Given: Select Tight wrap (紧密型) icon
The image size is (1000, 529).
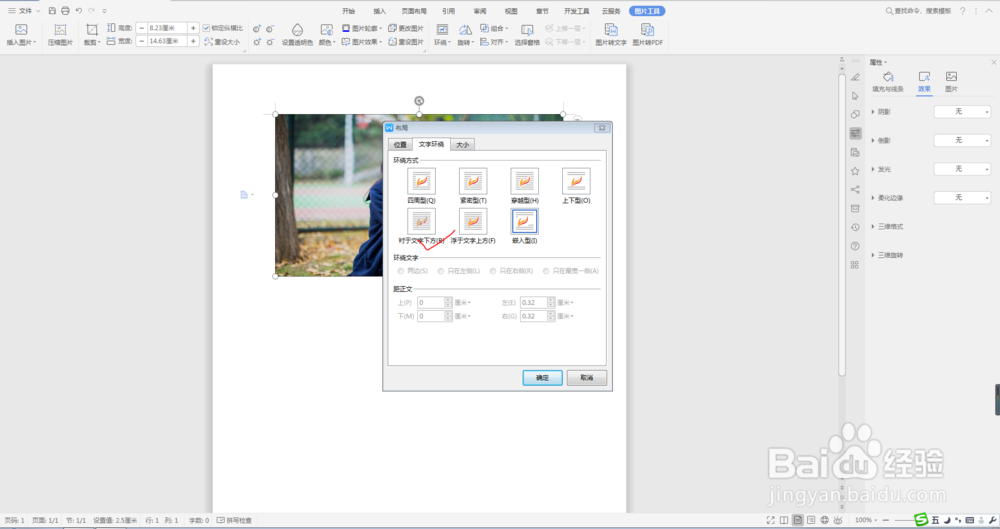Looking at the screenshot, I should point(473,181).
